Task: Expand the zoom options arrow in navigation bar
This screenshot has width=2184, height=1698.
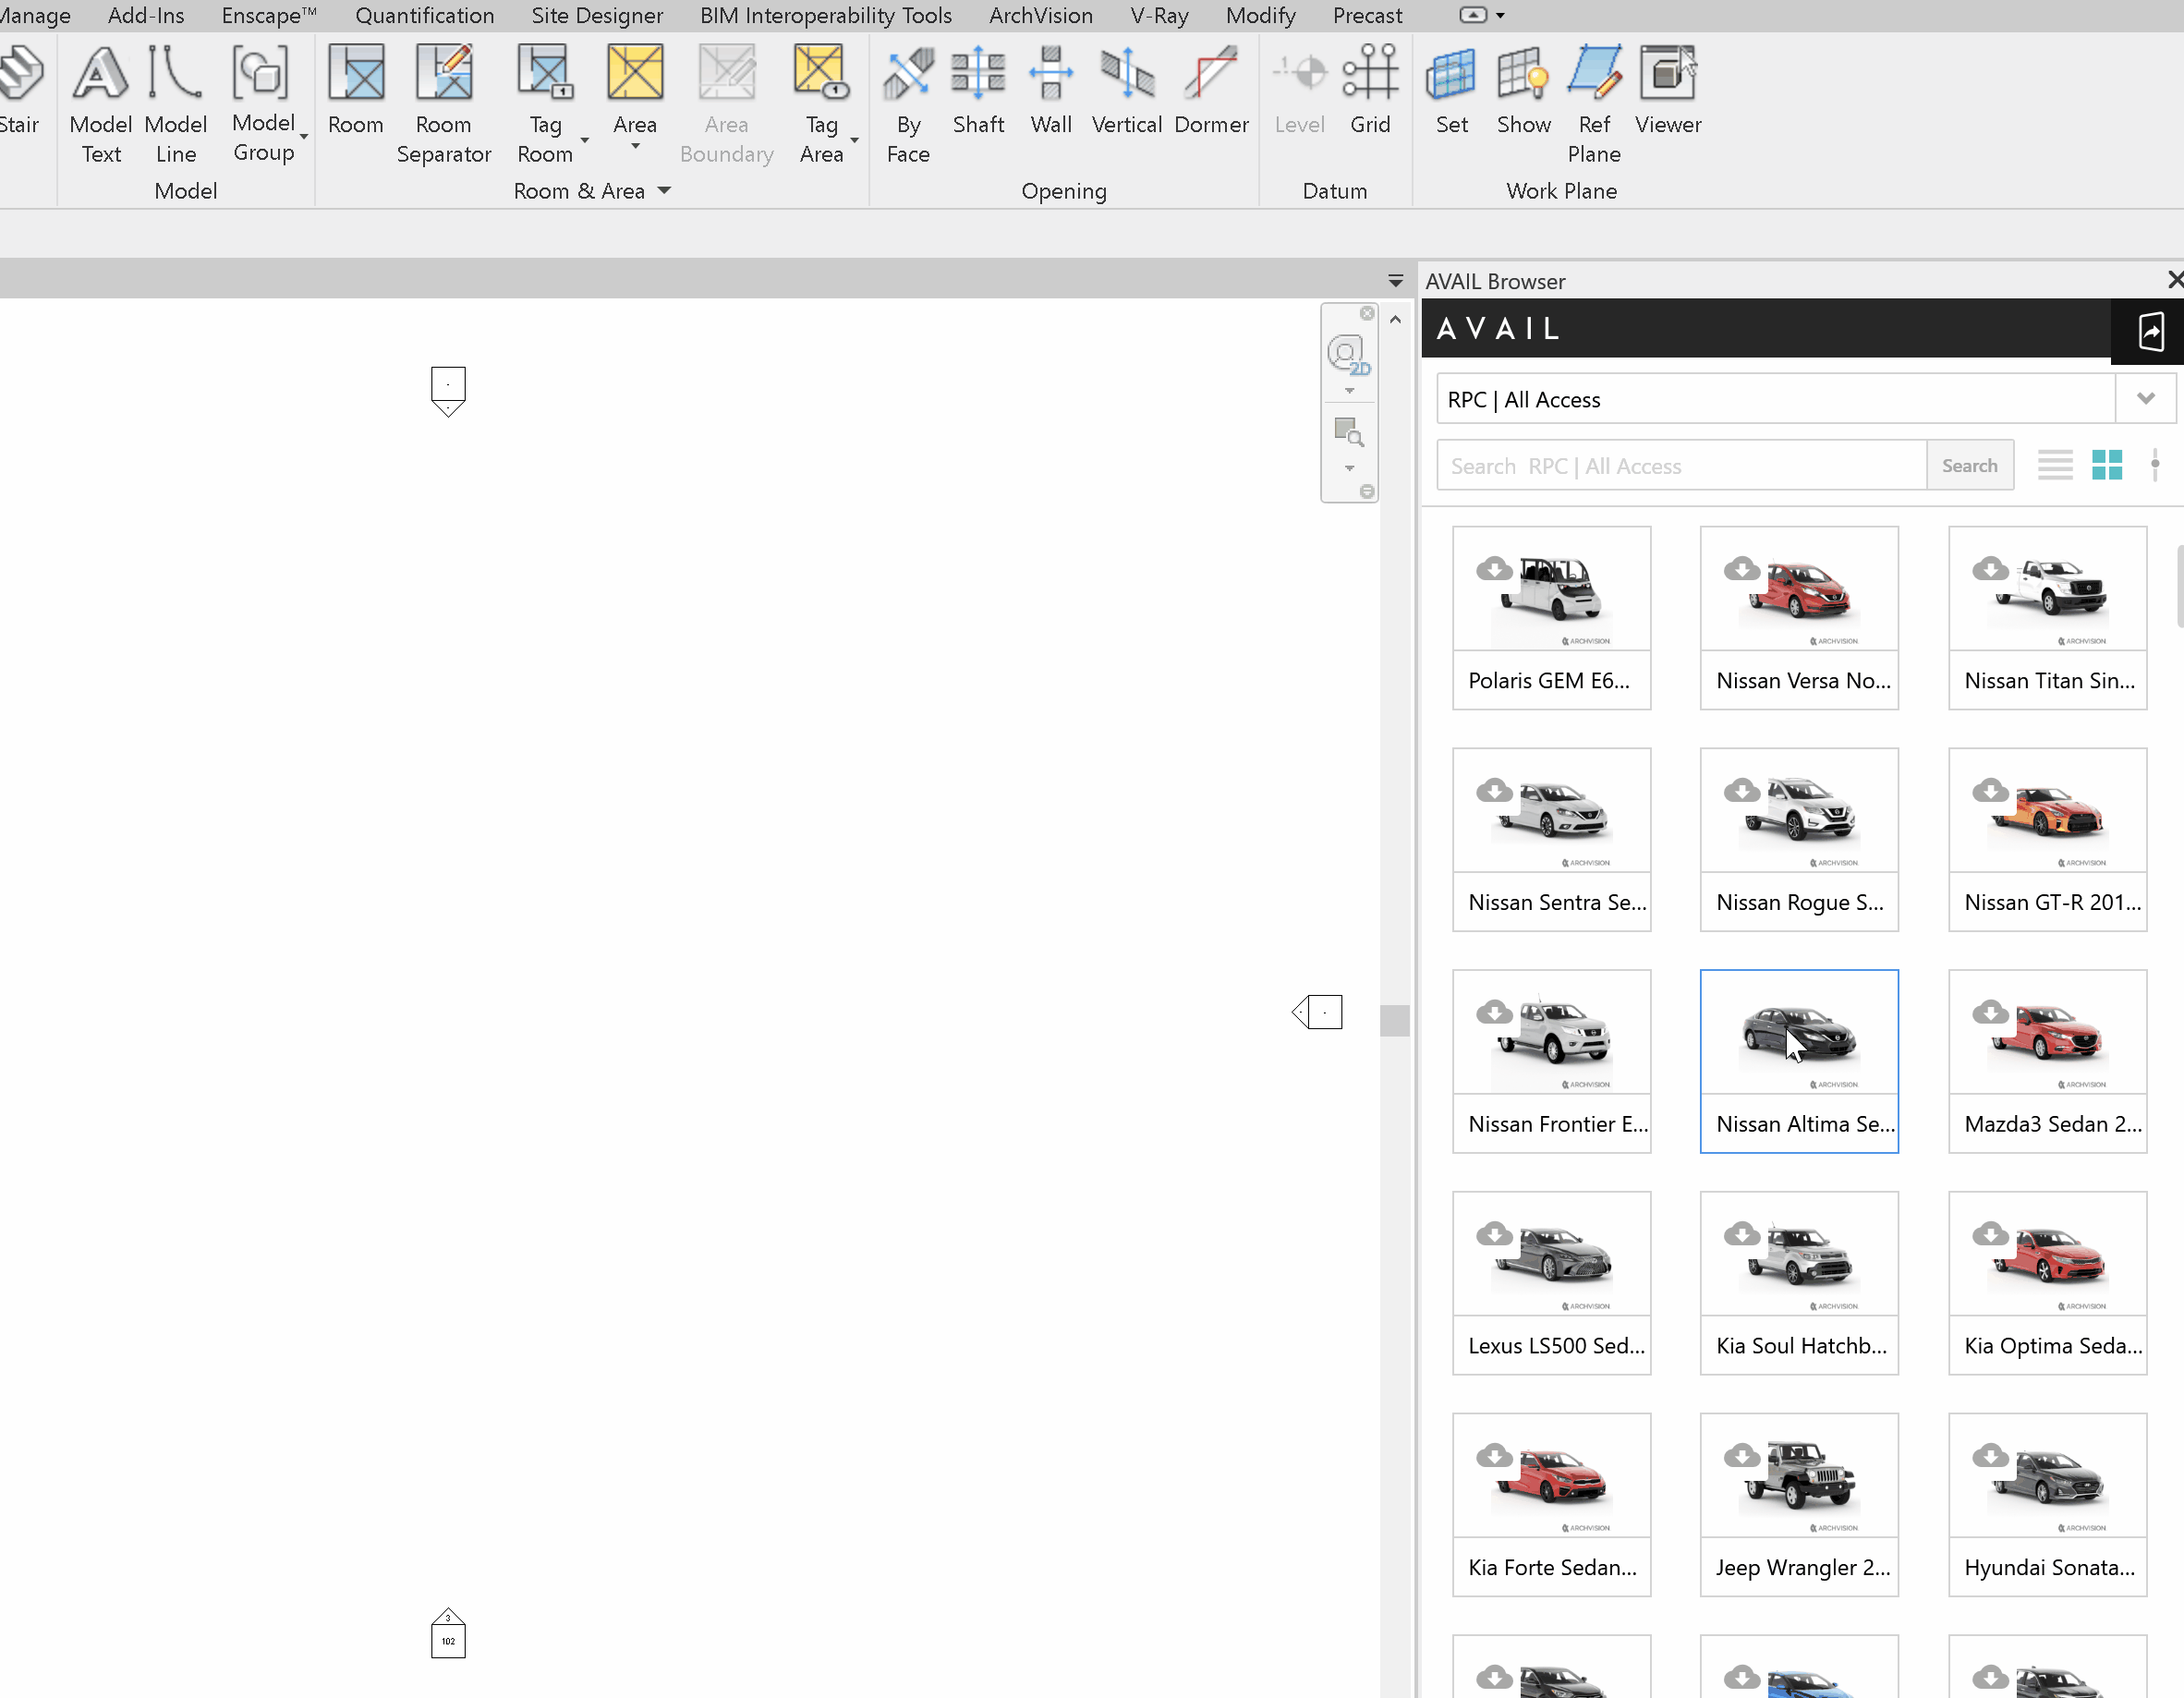Action: point(1349,468)
